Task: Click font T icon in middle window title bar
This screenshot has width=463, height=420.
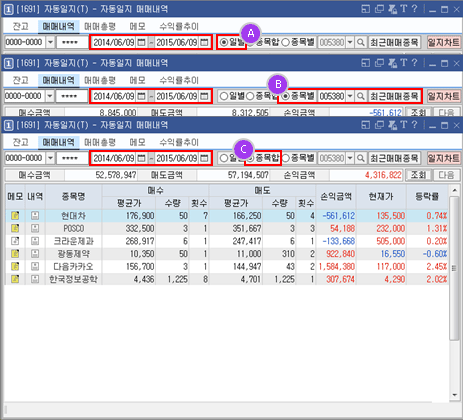Action: 404,62
